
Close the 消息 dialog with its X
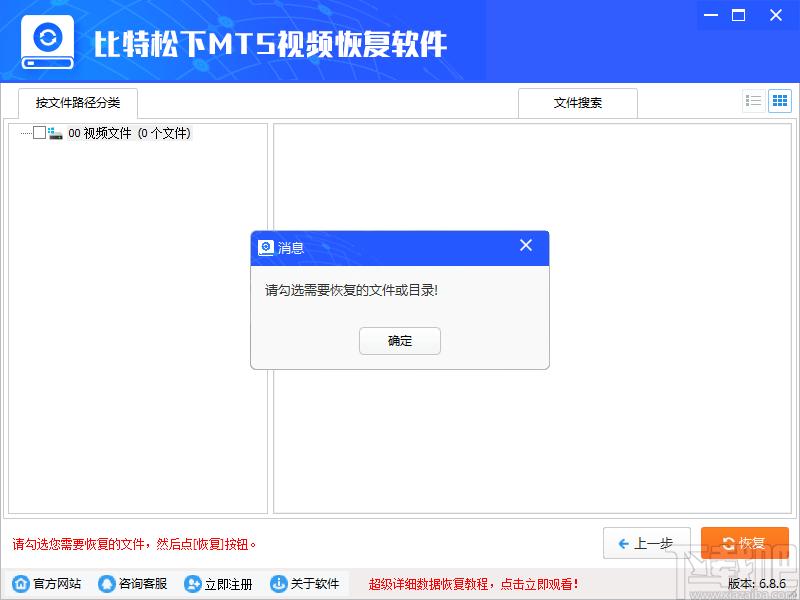click(526, 245)
